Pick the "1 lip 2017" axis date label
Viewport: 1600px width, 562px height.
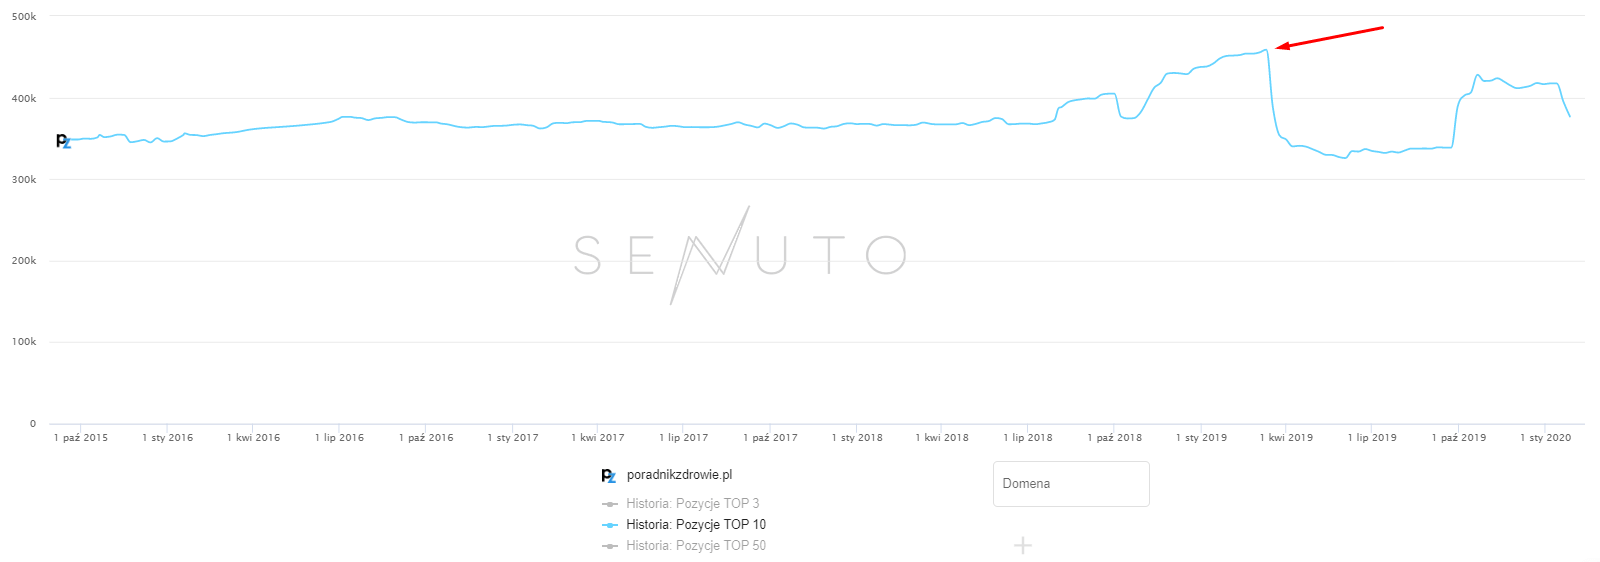click(683, 438)
